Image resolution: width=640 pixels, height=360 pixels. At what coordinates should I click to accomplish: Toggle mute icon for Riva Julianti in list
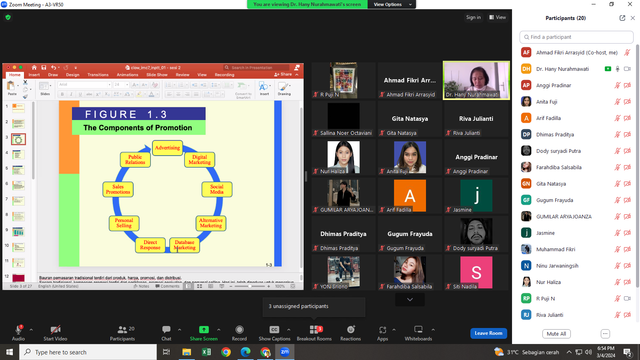[x=618, y=315]
